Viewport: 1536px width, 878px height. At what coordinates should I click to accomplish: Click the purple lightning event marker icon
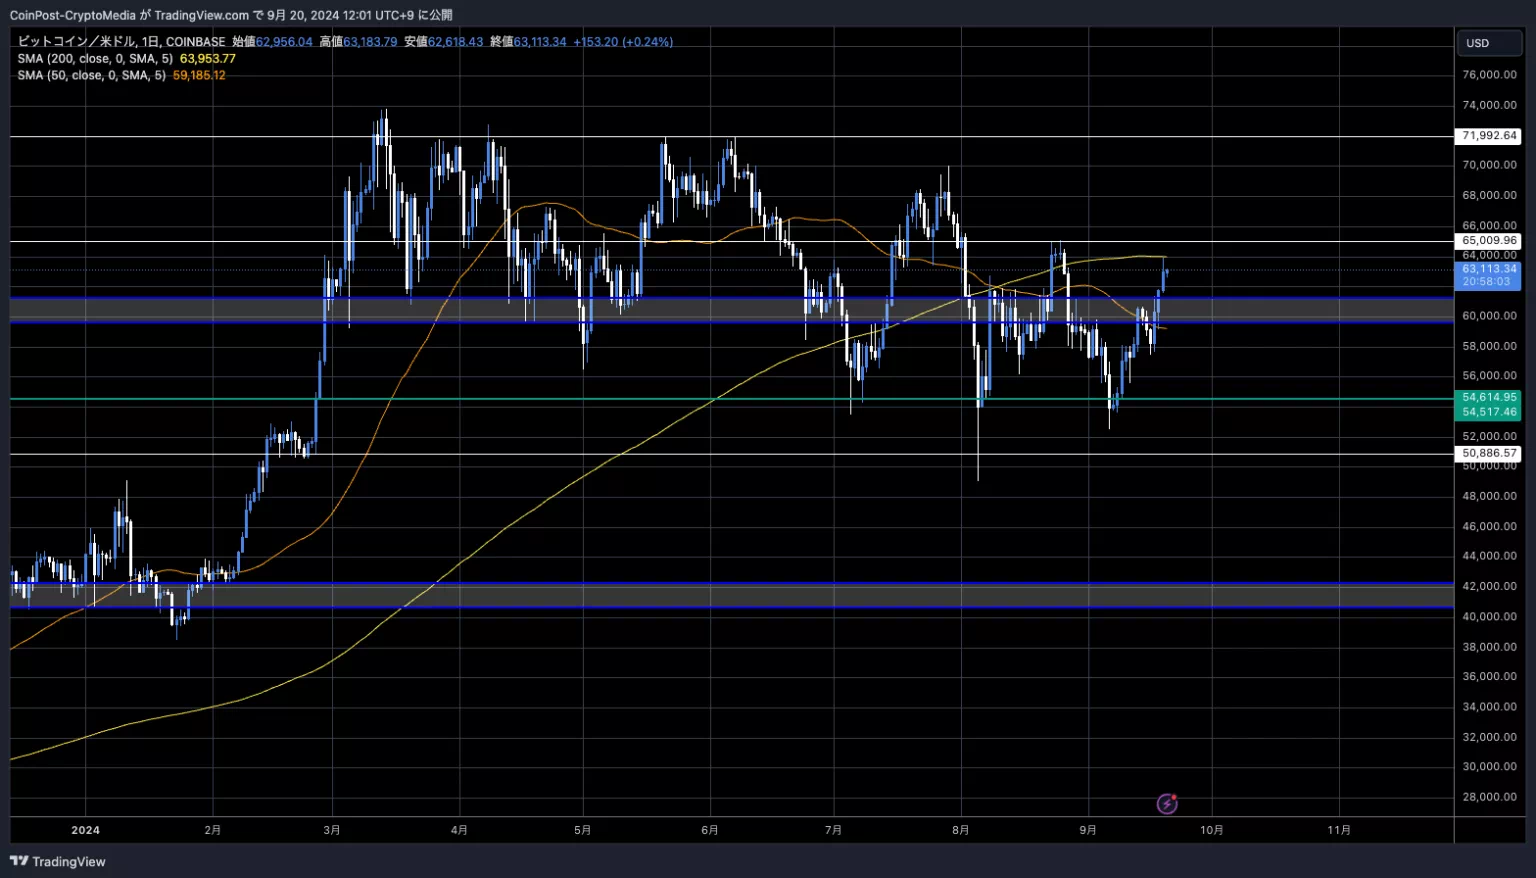pyautogui.click(x=1167, y=803)
